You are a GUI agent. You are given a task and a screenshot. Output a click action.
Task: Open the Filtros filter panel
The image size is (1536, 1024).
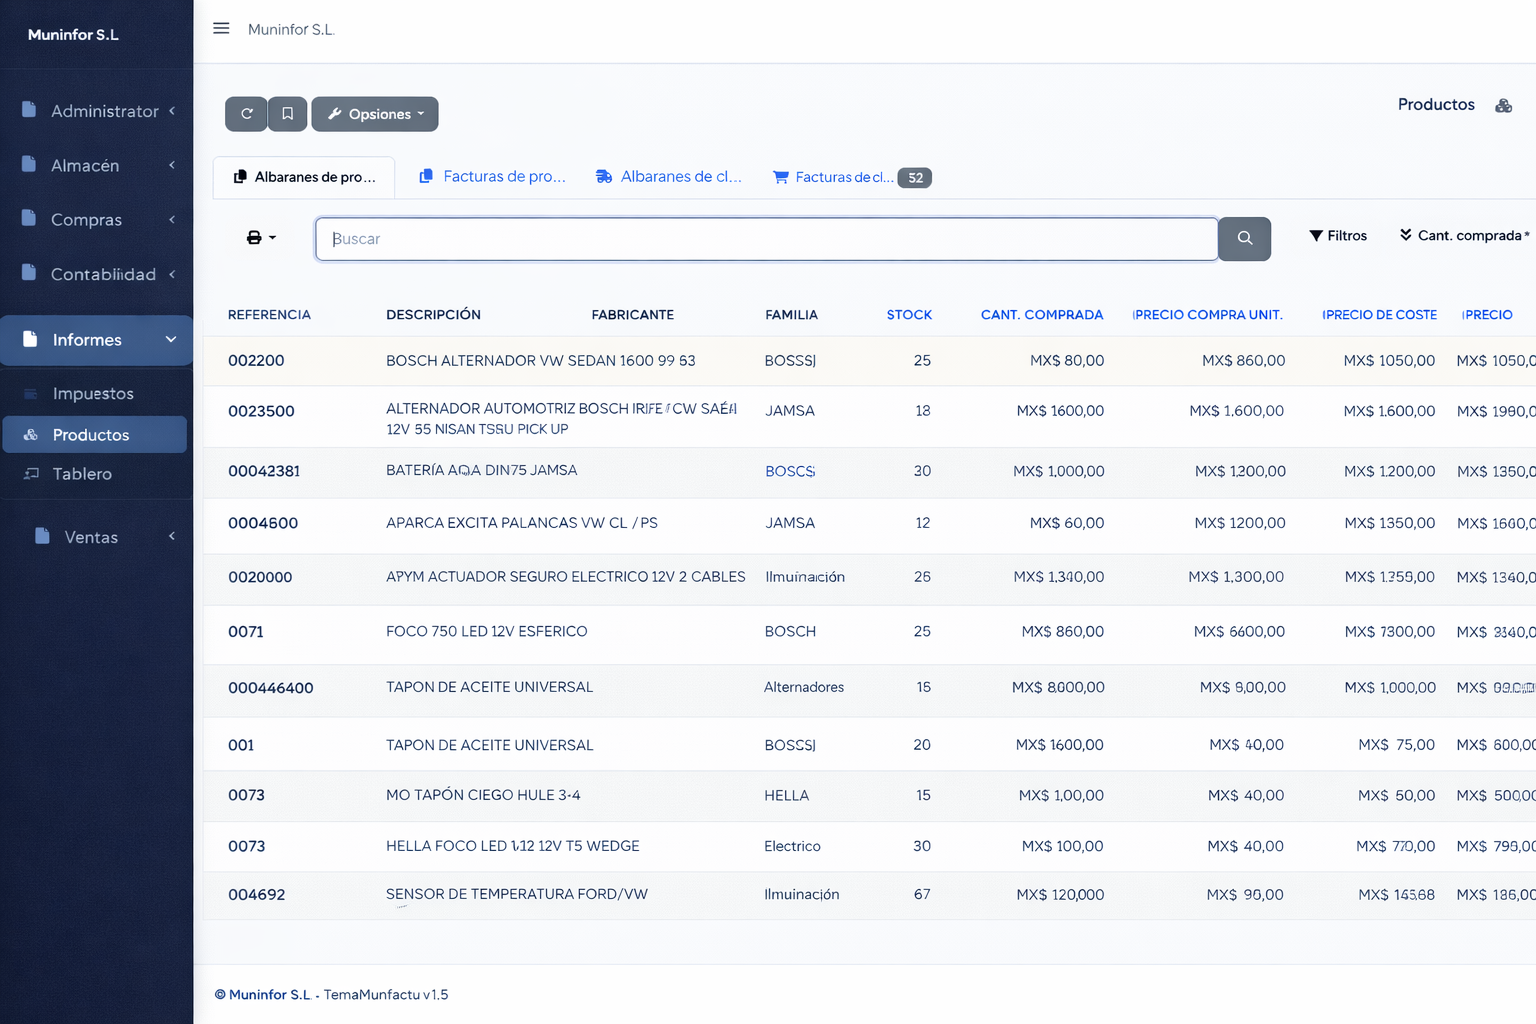(x=1338, y=236)
